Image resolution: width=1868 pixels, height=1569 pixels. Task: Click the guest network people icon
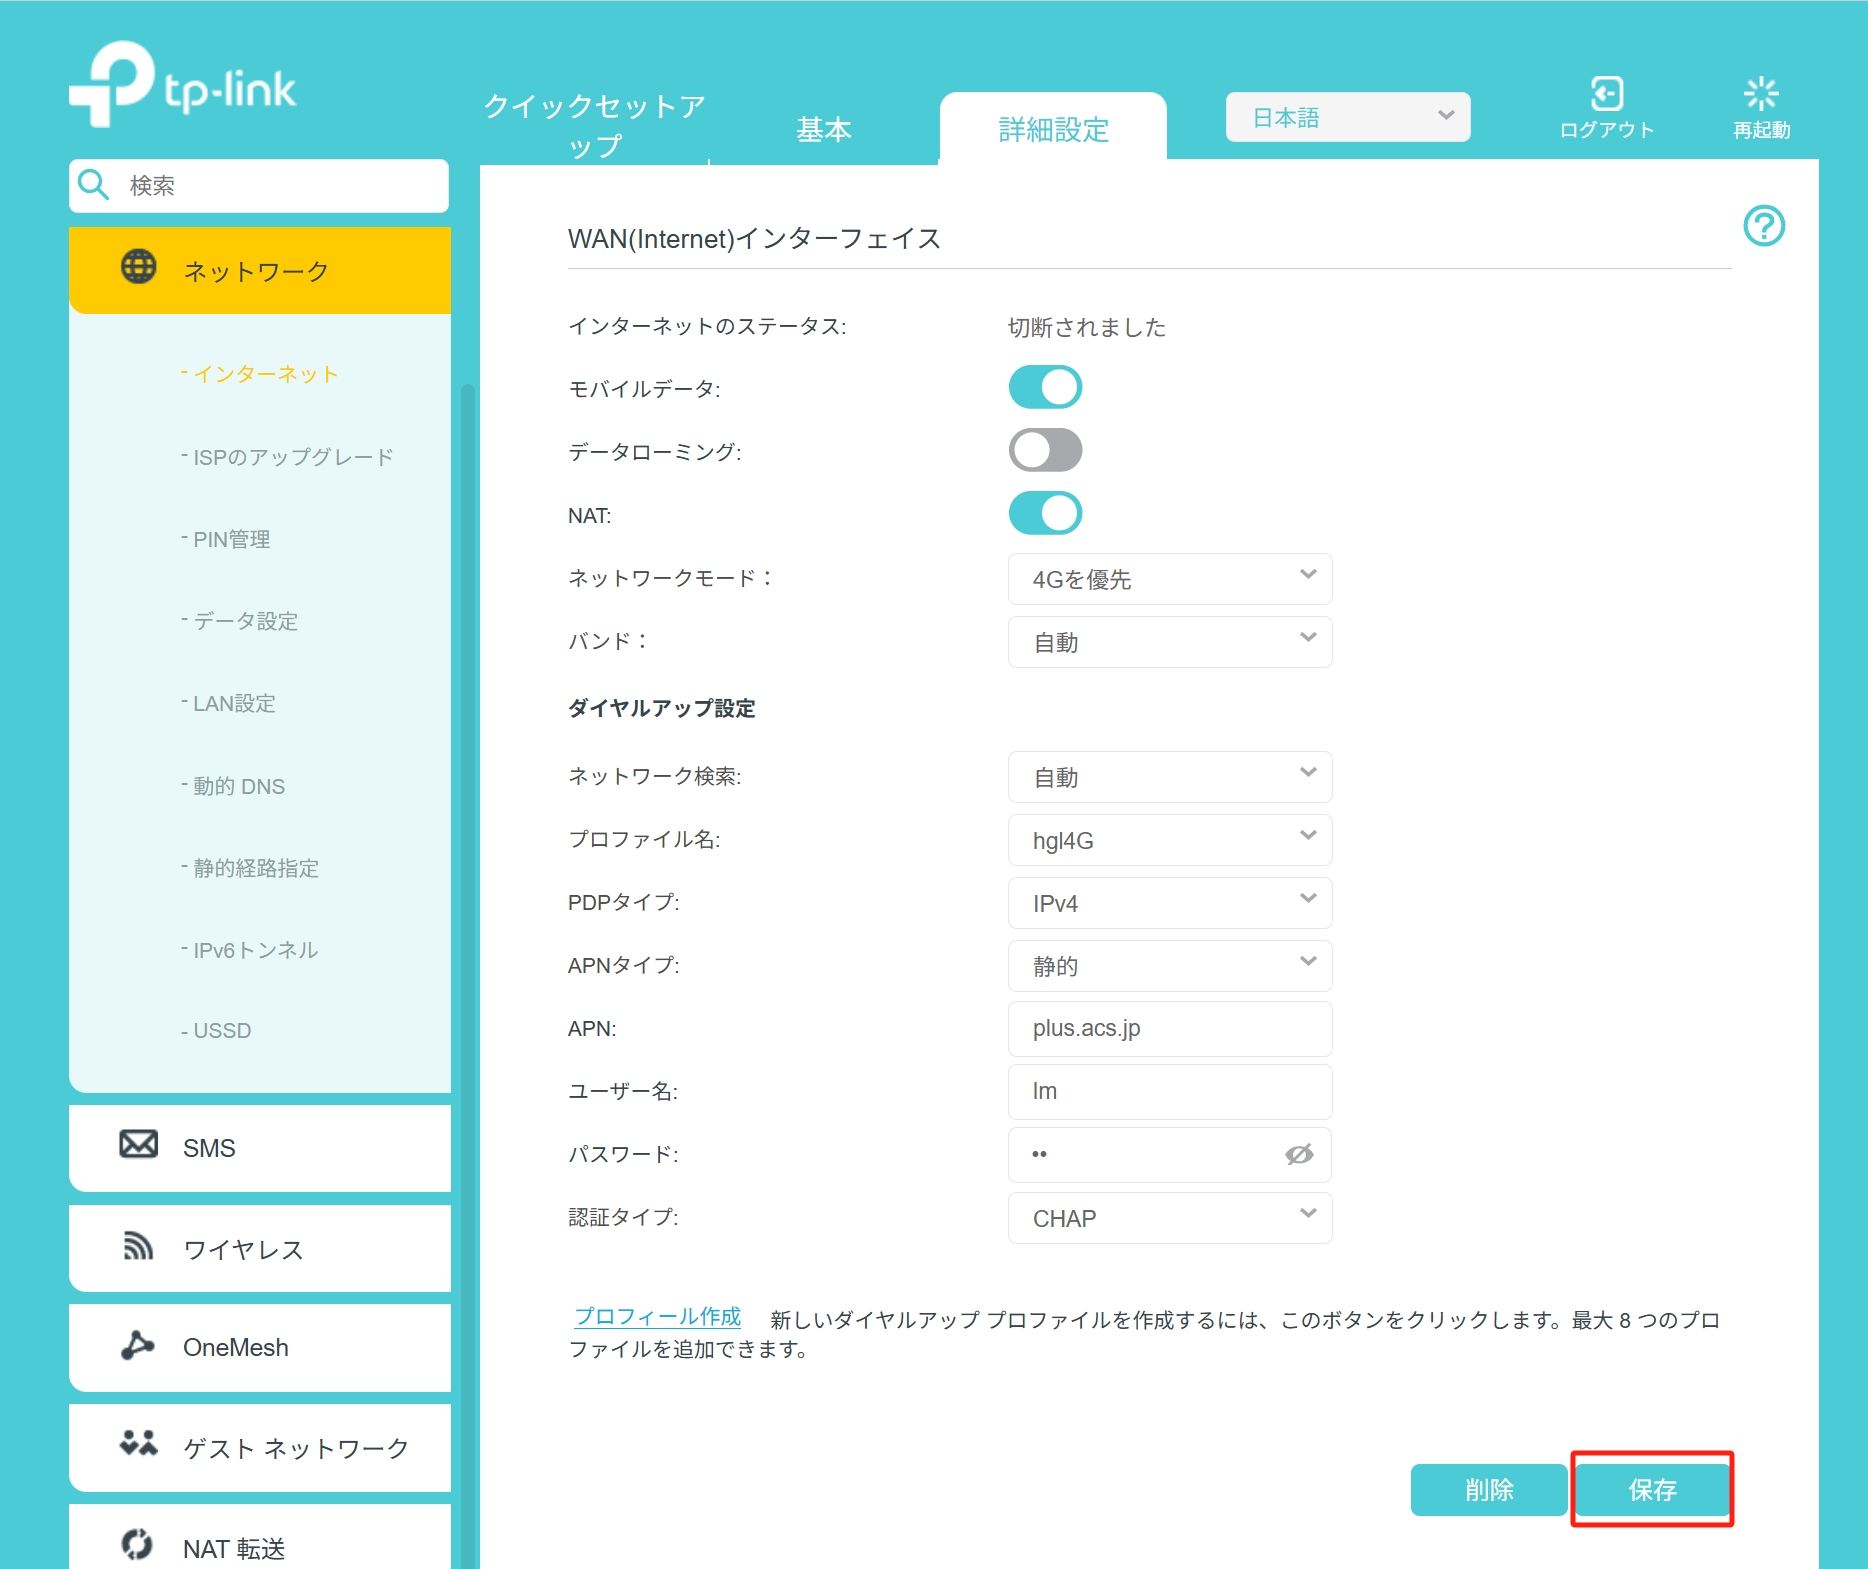(139, 1443)
